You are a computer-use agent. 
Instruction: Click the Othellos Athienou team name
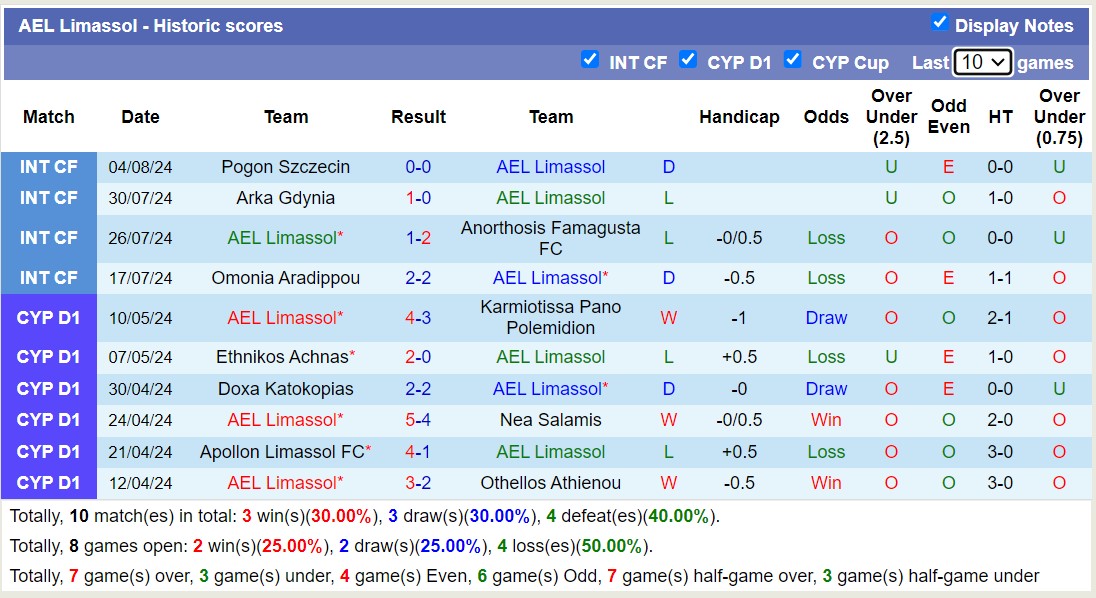[x=551, y=483]
